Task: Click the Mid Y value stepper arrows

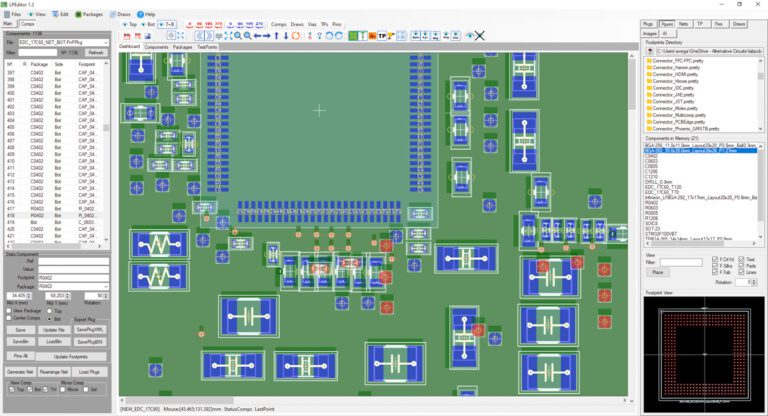Action: click(x=68, y=296)
